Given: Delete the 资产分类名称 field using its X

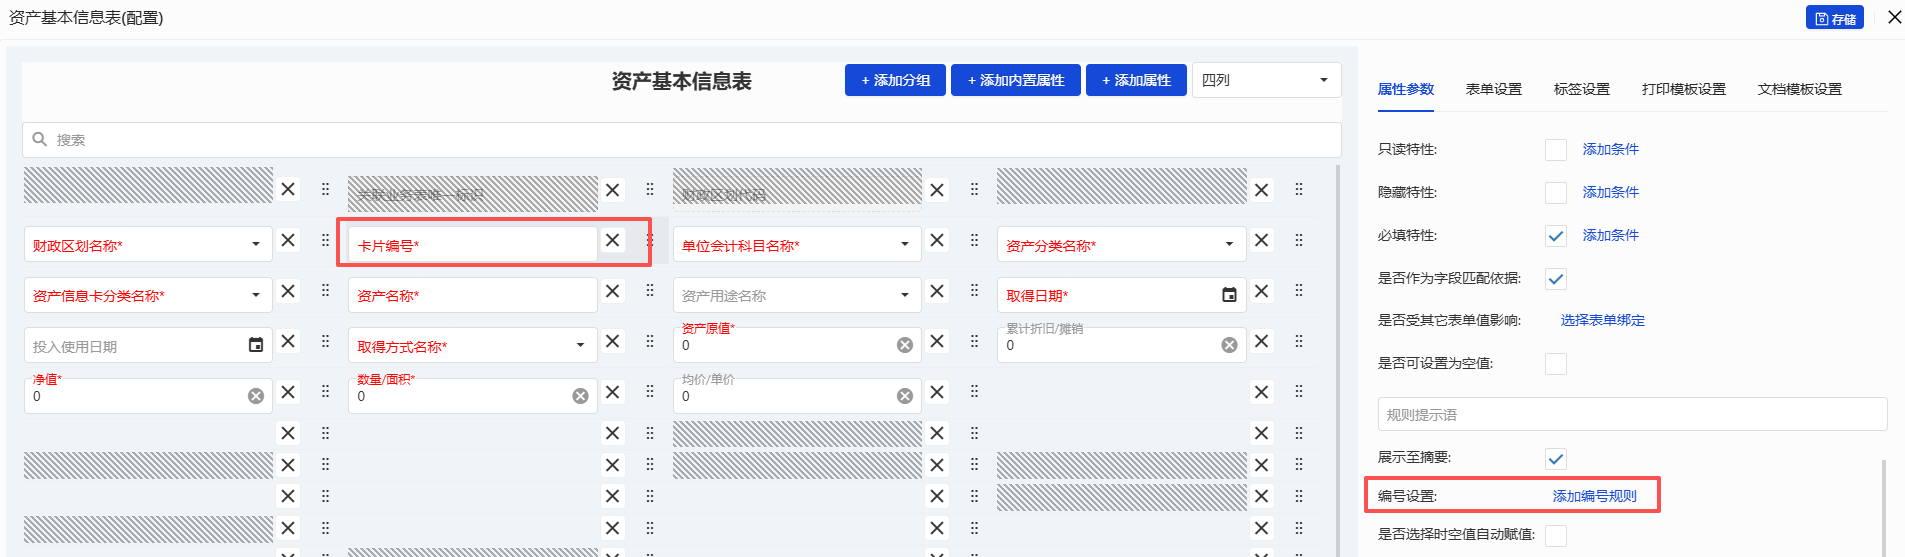Looking at the screenshot, I should click(x=1262, y=240).
